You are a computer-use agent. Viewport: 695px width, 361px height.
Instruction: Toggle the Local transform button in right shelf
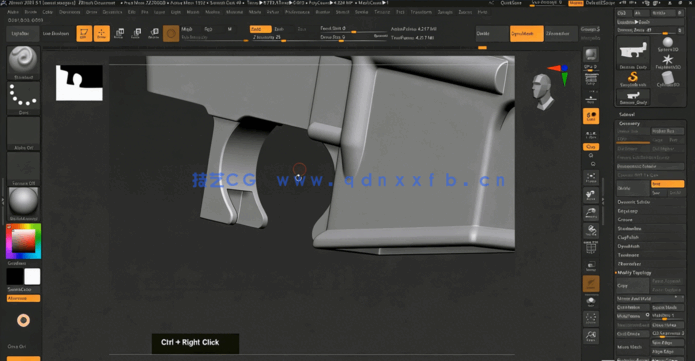click(x=591, y=116)
